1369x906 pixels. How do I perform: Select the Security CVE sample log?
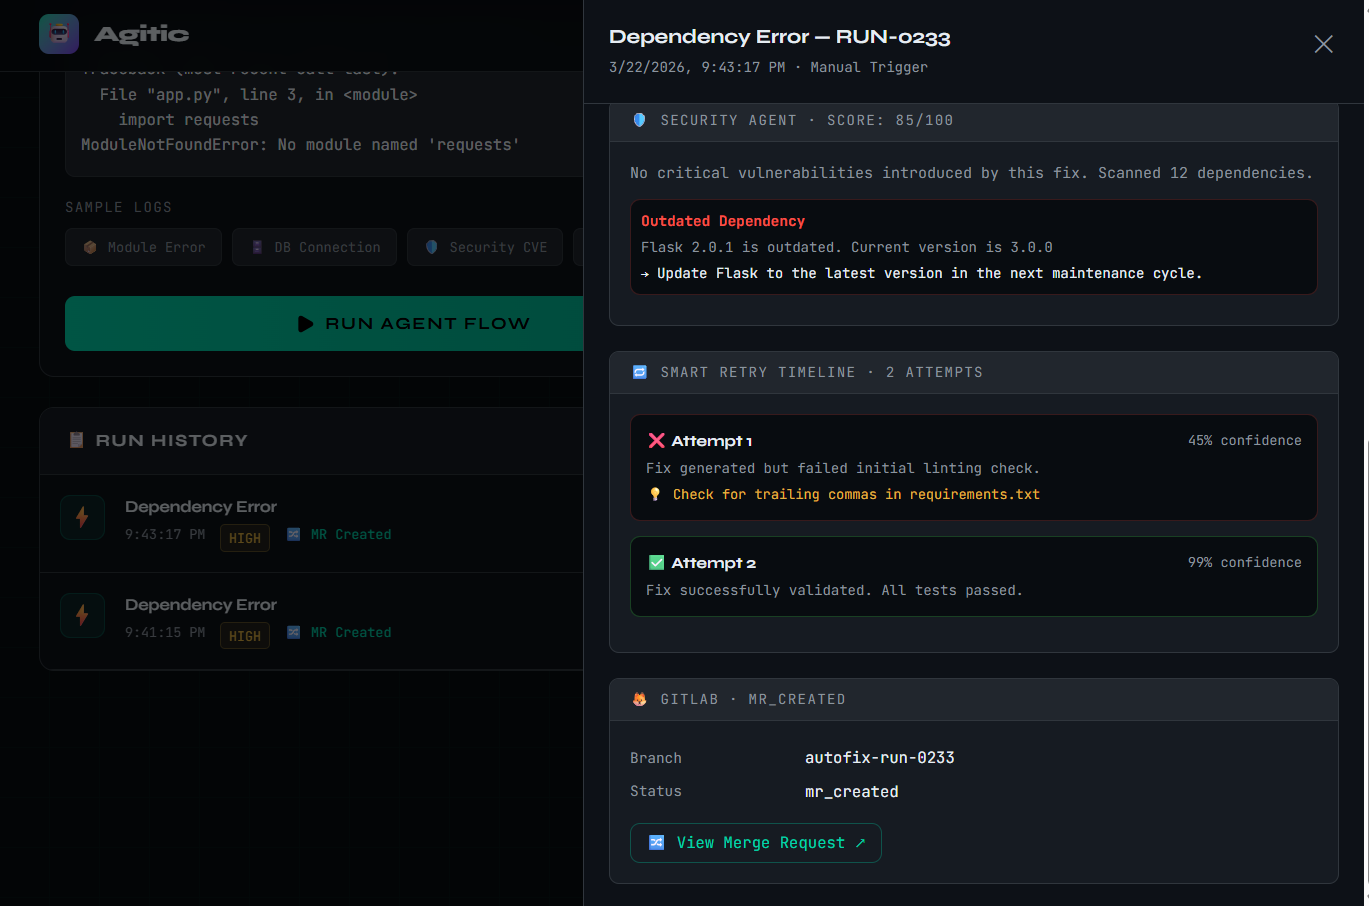[485, 247]
